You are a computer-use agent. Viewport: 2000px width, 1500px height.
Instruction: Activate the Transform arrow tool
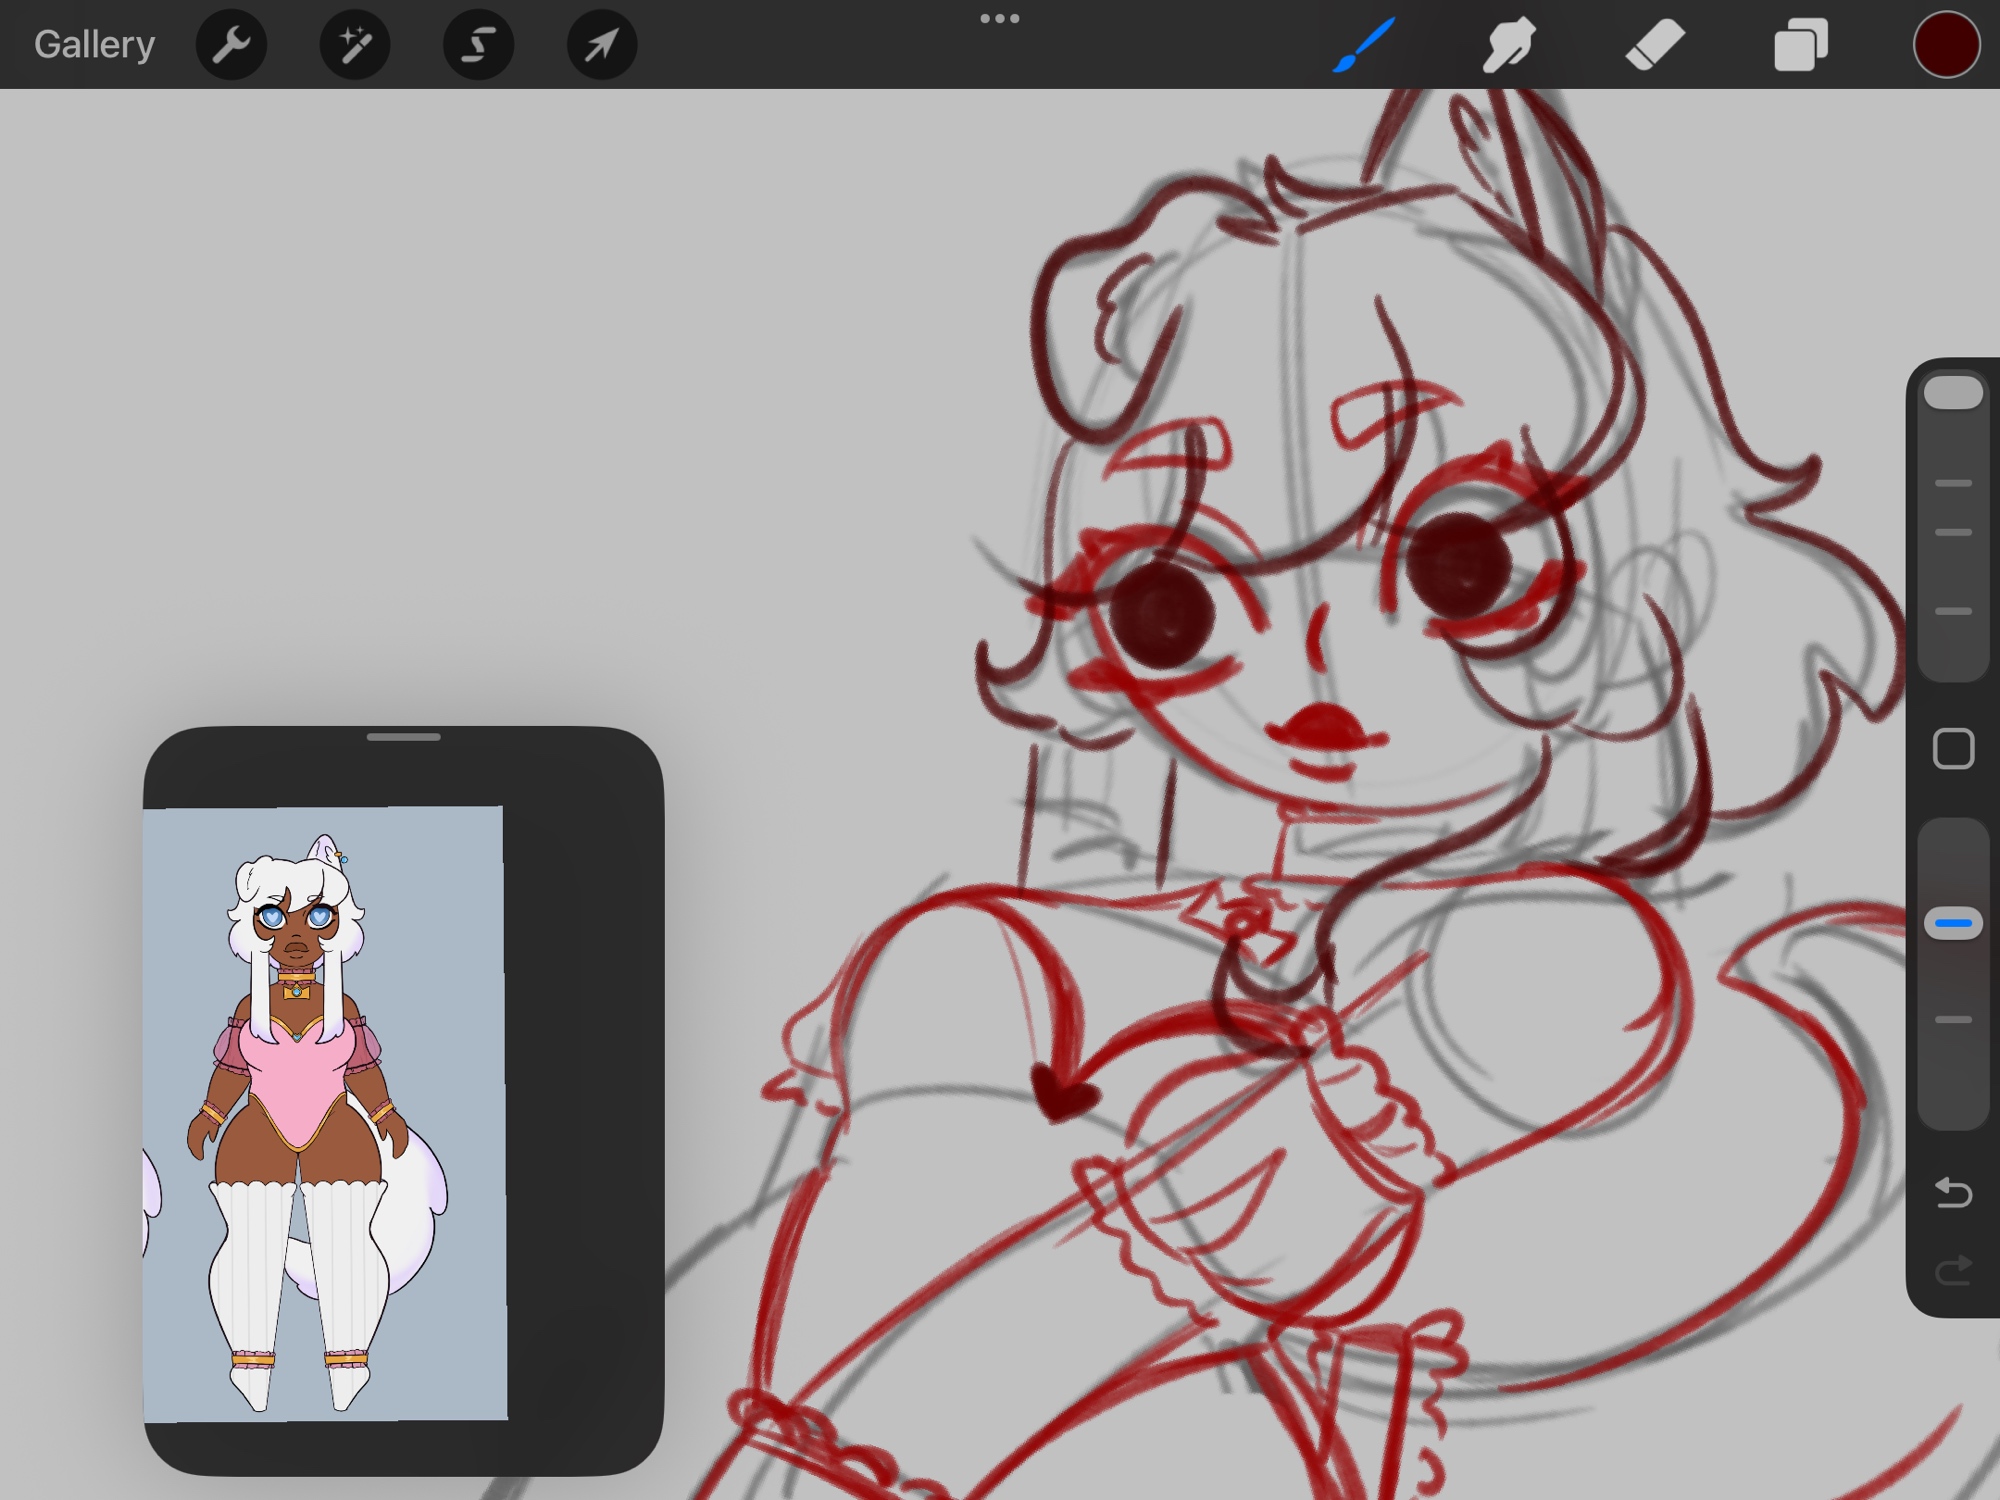point(601,45)
